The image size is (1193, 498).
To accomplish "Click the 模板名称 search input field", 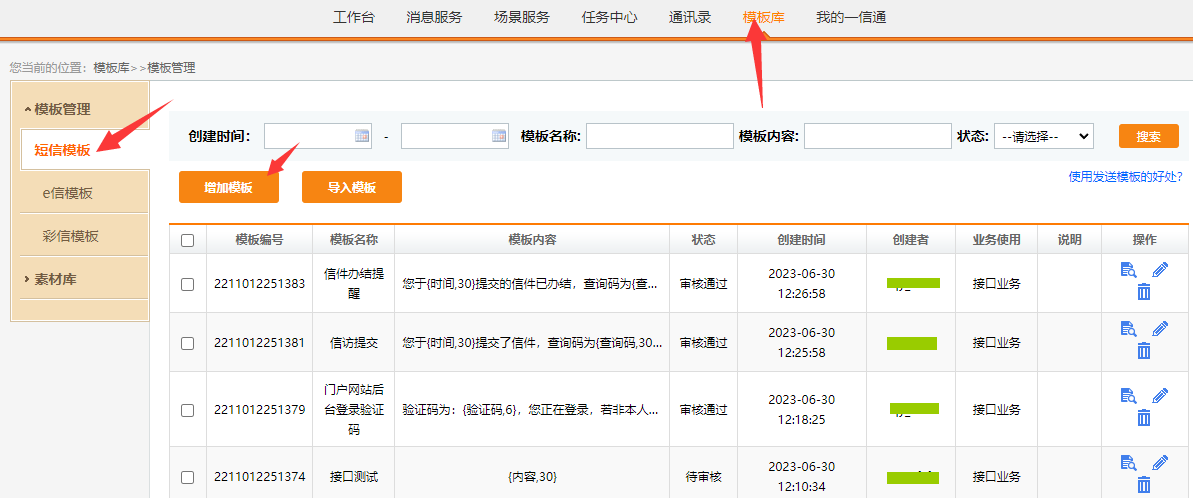I will [659, 136].
